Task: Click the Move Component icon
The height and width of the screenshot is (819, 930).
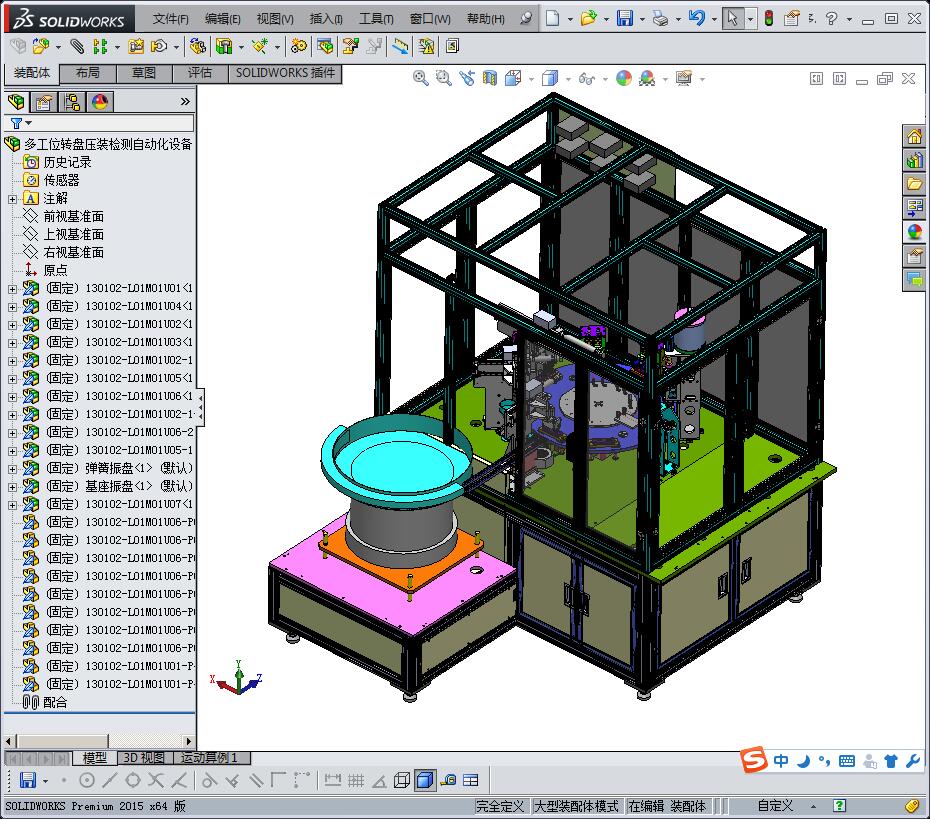Action: tap(159, 46)
